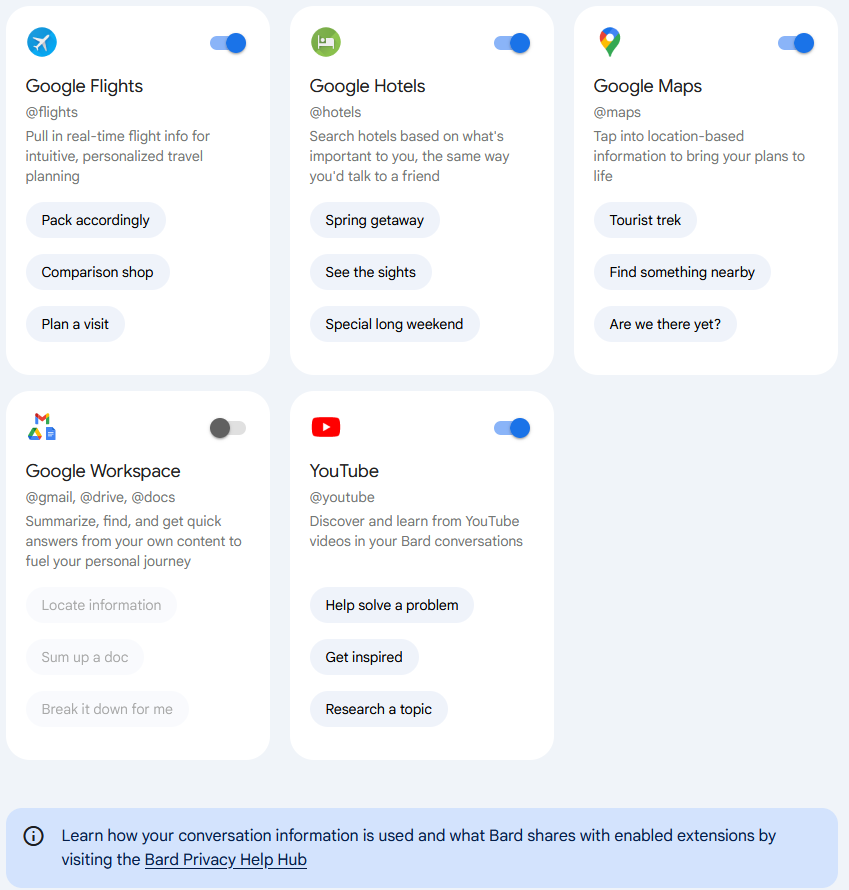This screenshot has width=849, height=890.
Task: Click the Special long weekend chip
Action: pyautogui.click(x=394, y=324)
